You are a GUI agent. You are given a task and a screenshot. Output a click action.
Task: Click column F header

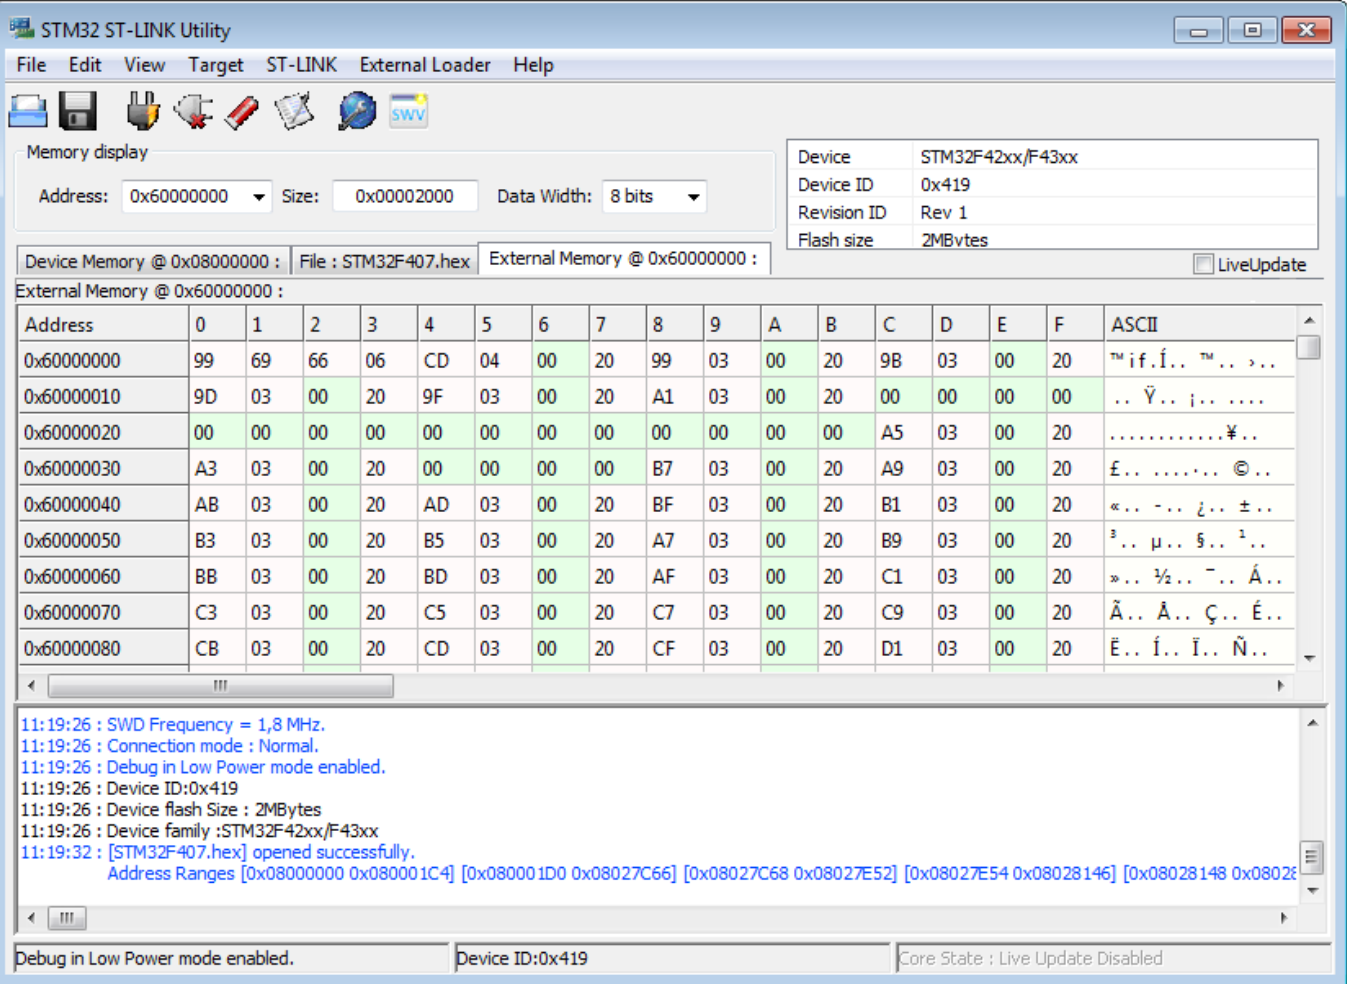1076,325
